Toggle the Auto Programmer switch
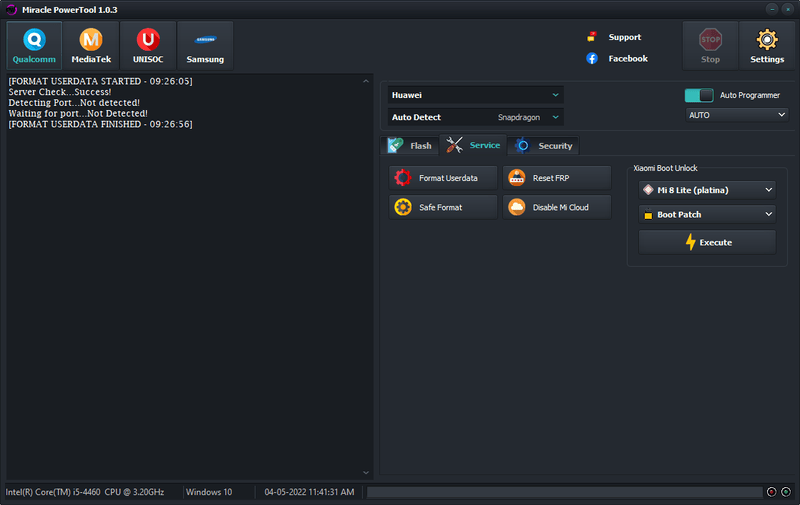The height and width of the screenshot is (505, 800). pos(699,95)
